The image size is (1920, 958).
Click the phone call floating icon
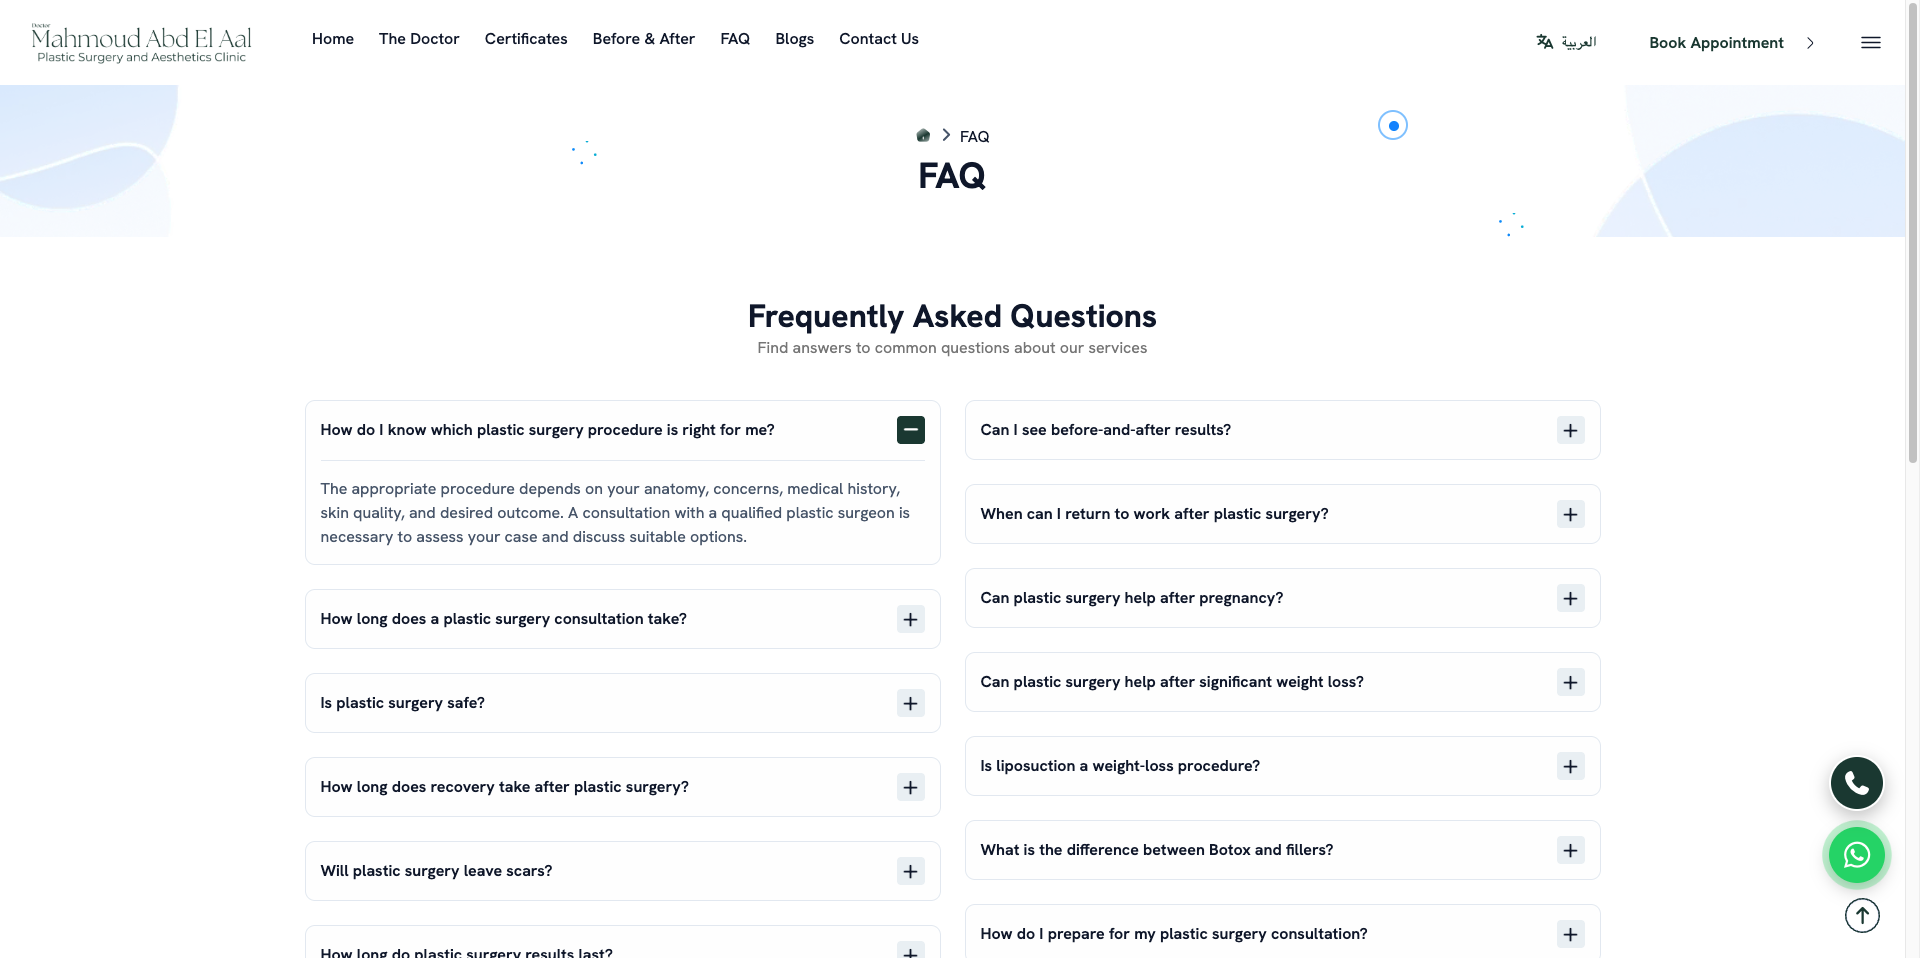(x=1857, y=783)
